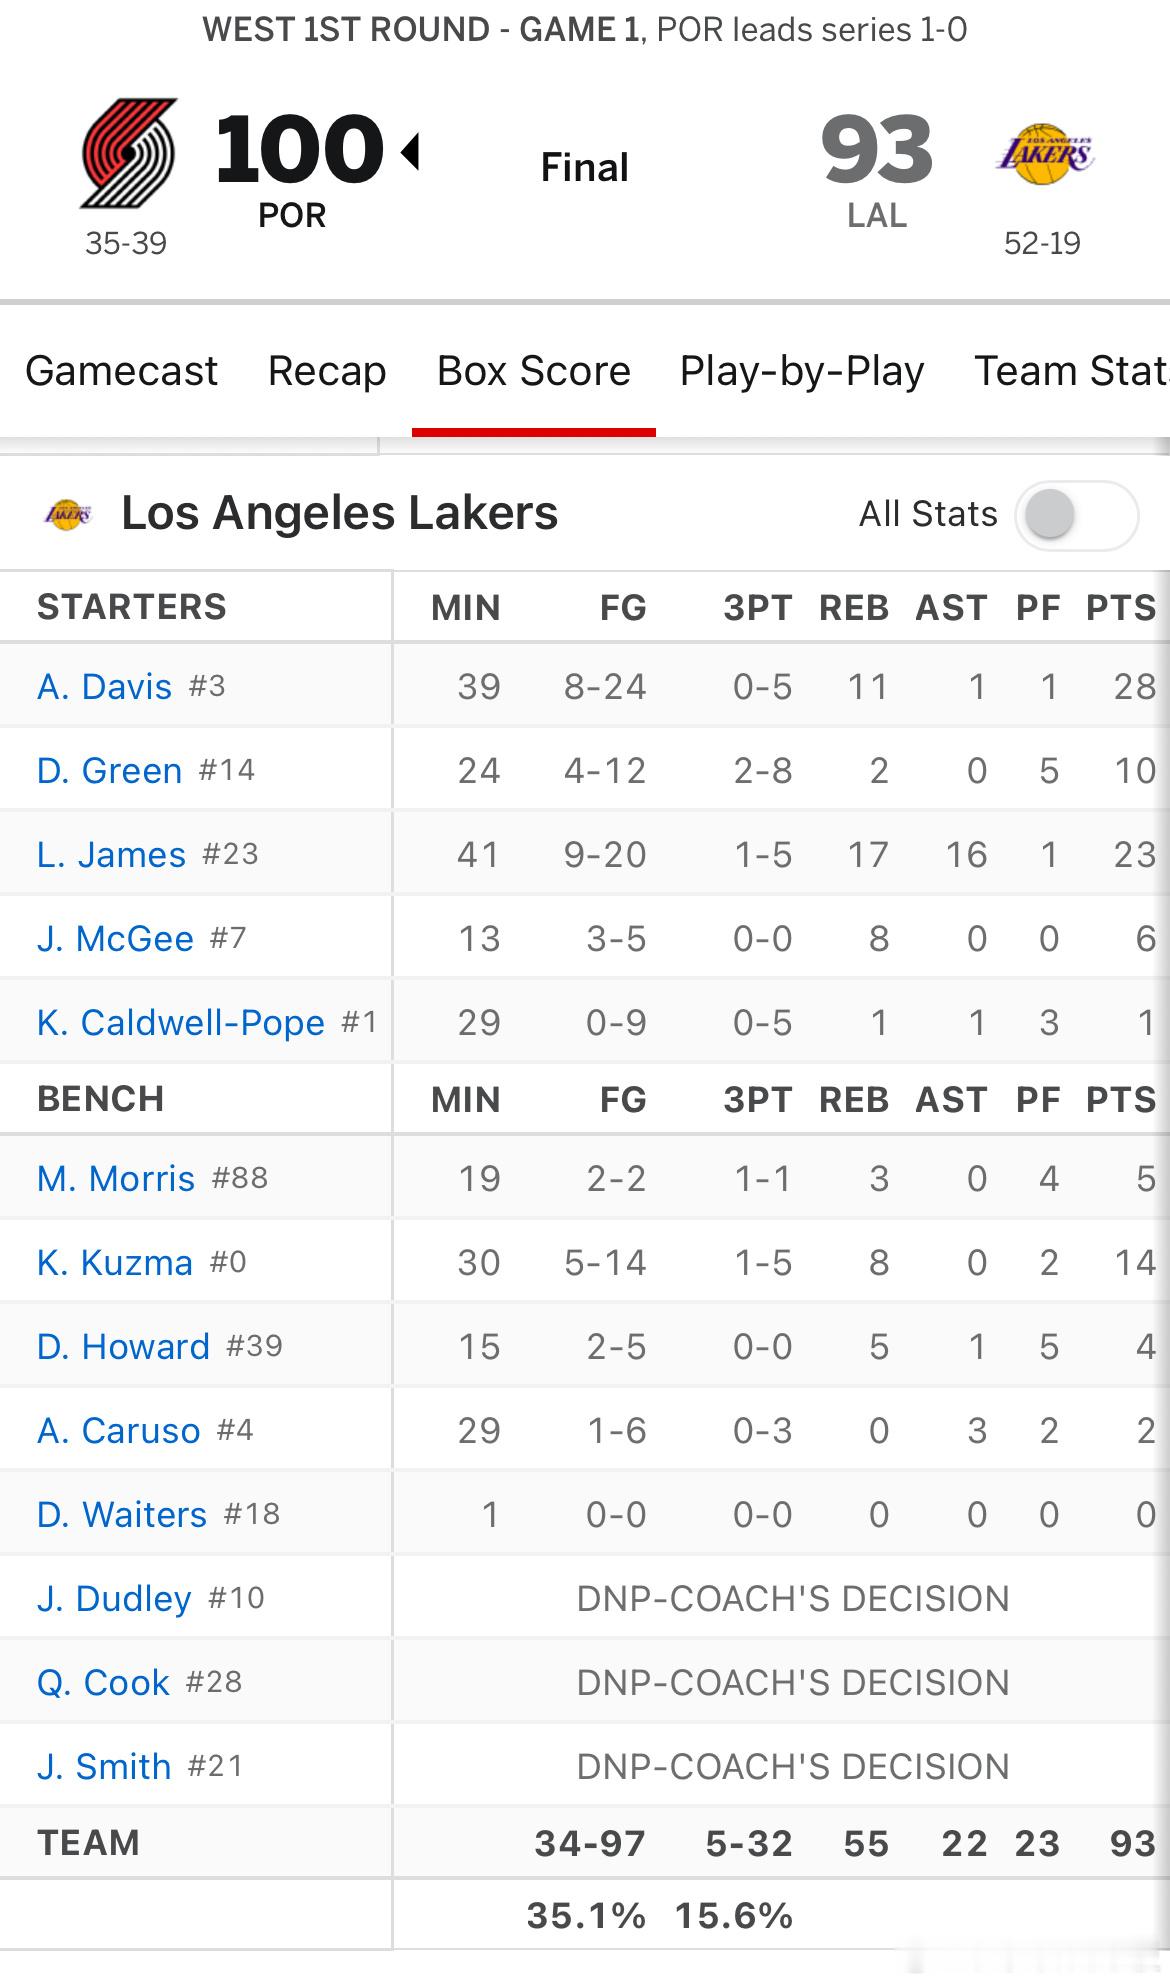1170x1984 pixels.
Task: Tap M. Morris player name
Action: pos(116,1179)
